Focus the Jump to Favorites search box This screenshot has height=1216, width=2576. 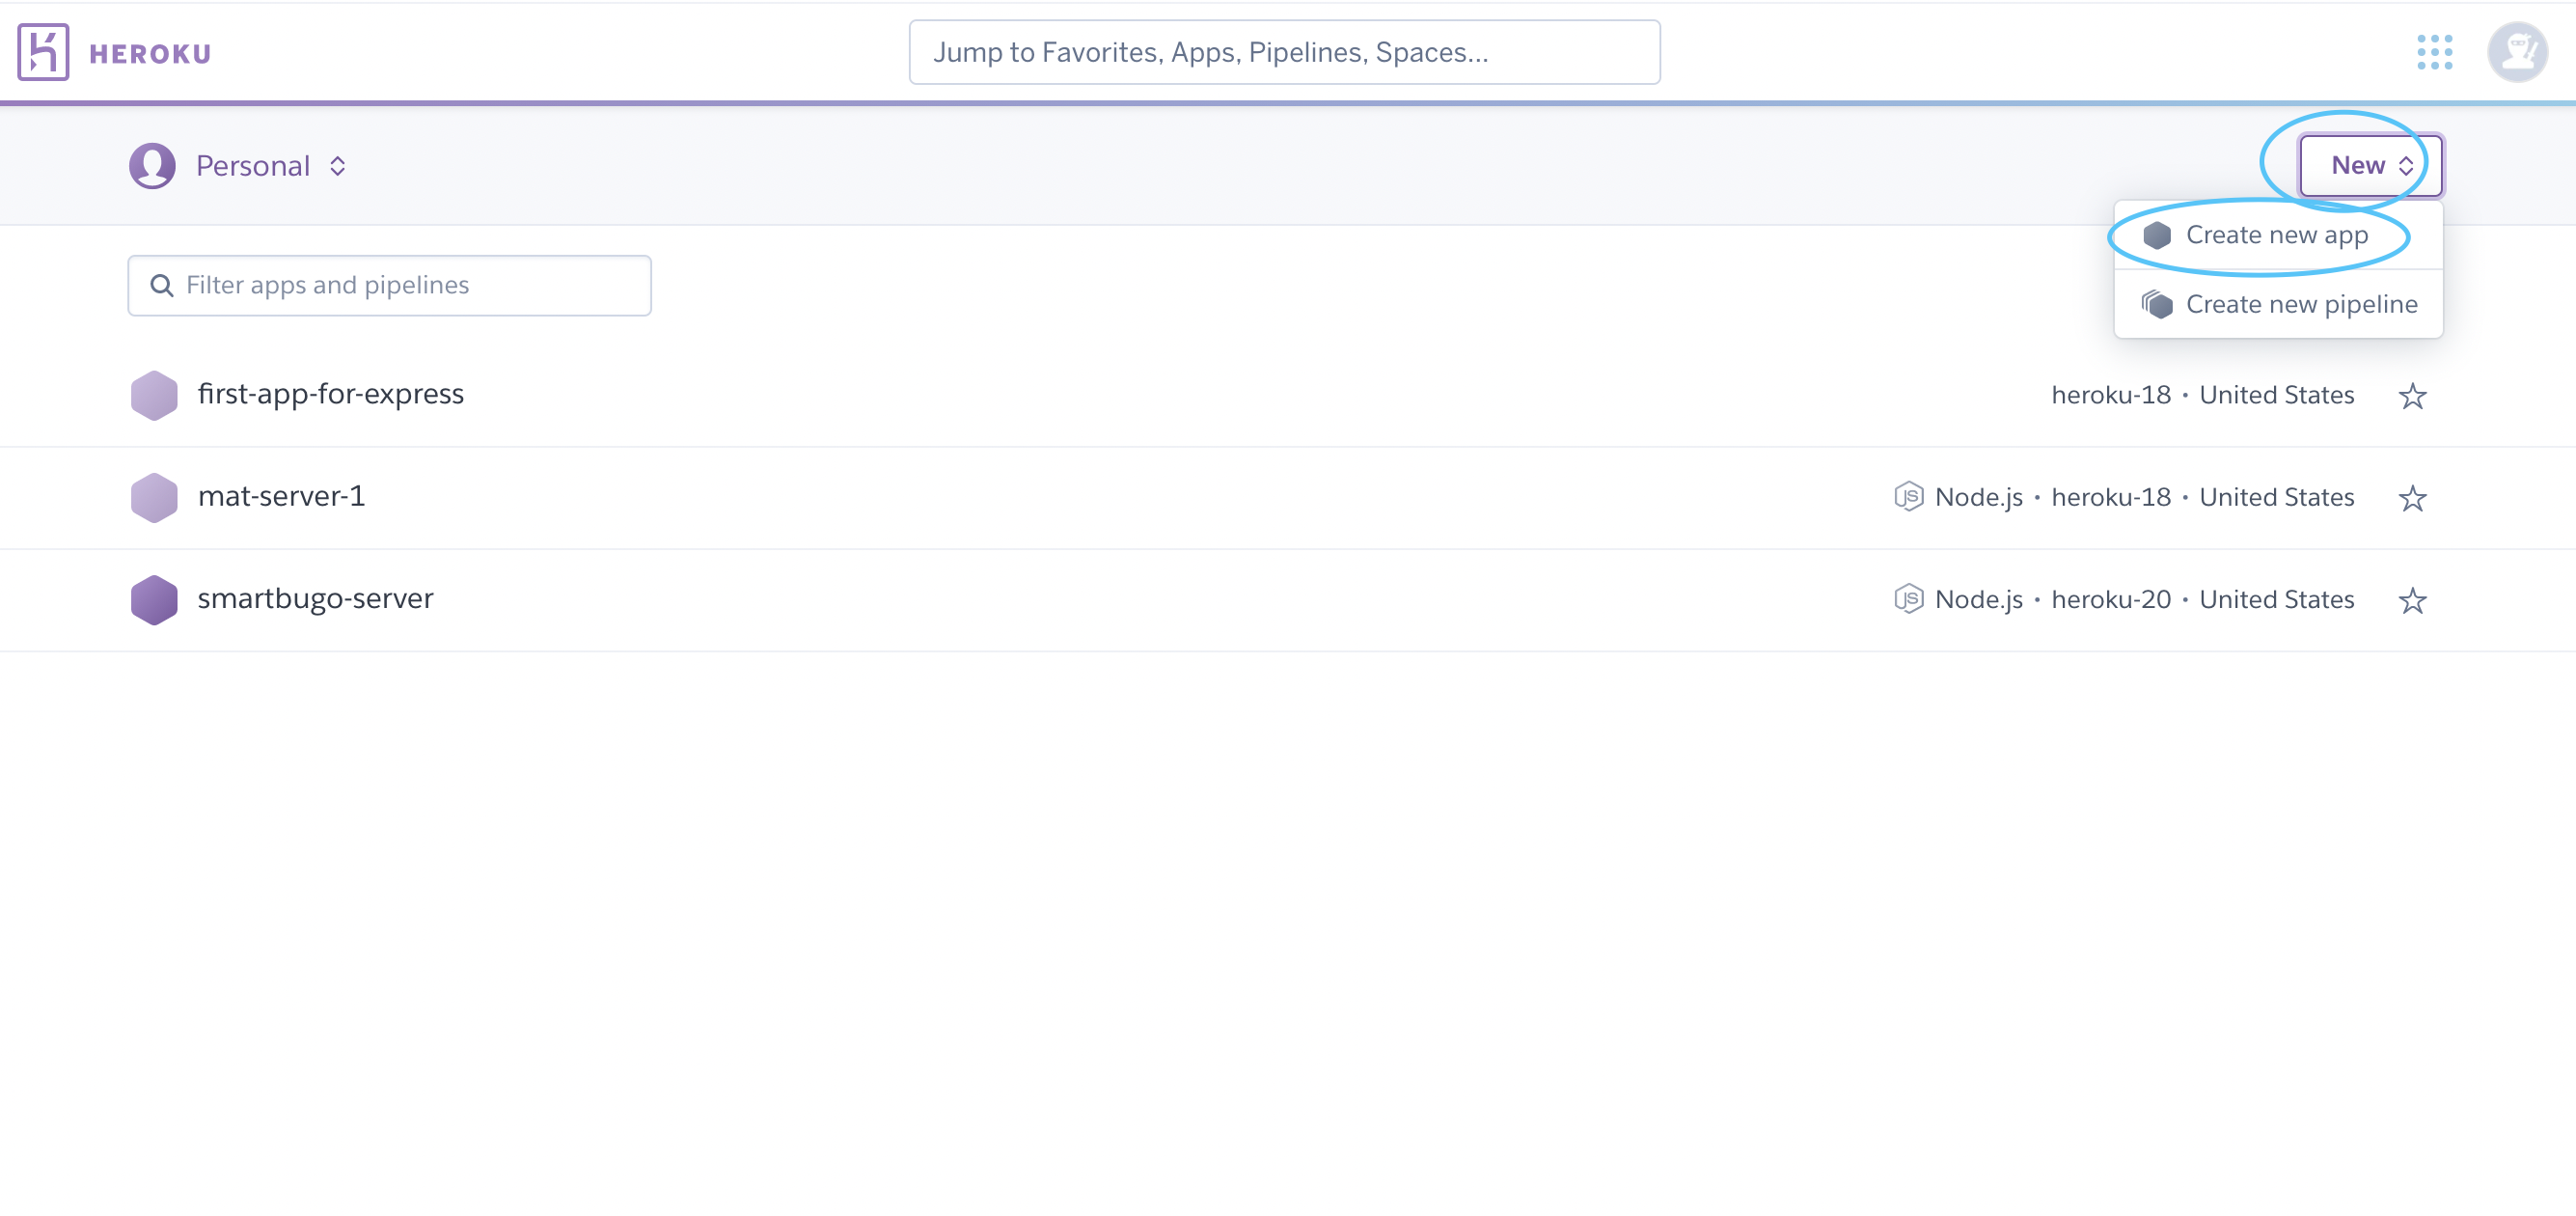click(1283, 52)
